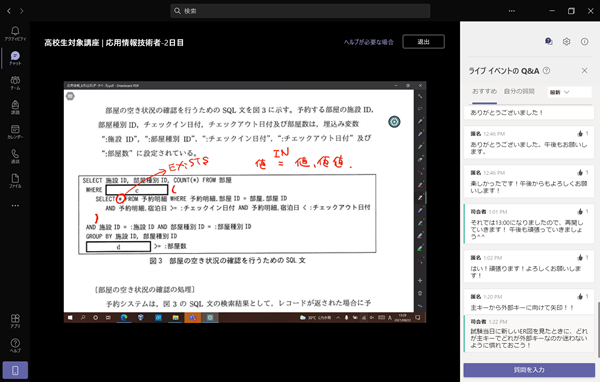Open the Calendar (カレンダー) icon in the sidebar
This screenshot has width=600, height=382.
(x=15, y=132)
